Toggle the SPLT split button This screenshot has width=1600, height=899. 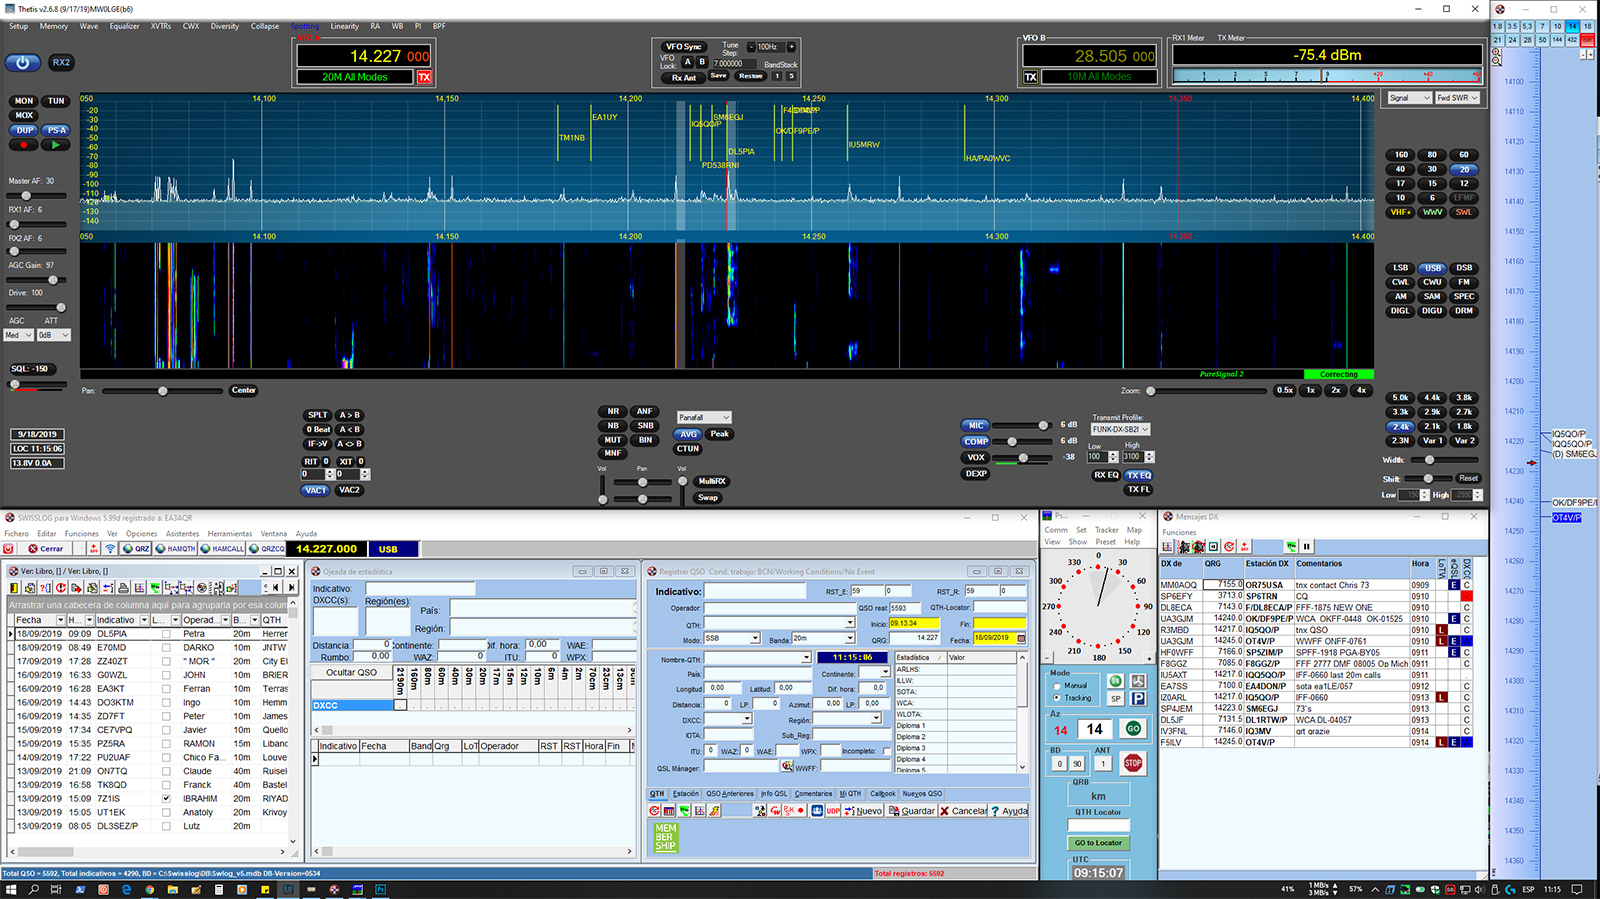(x=317, y=415)
